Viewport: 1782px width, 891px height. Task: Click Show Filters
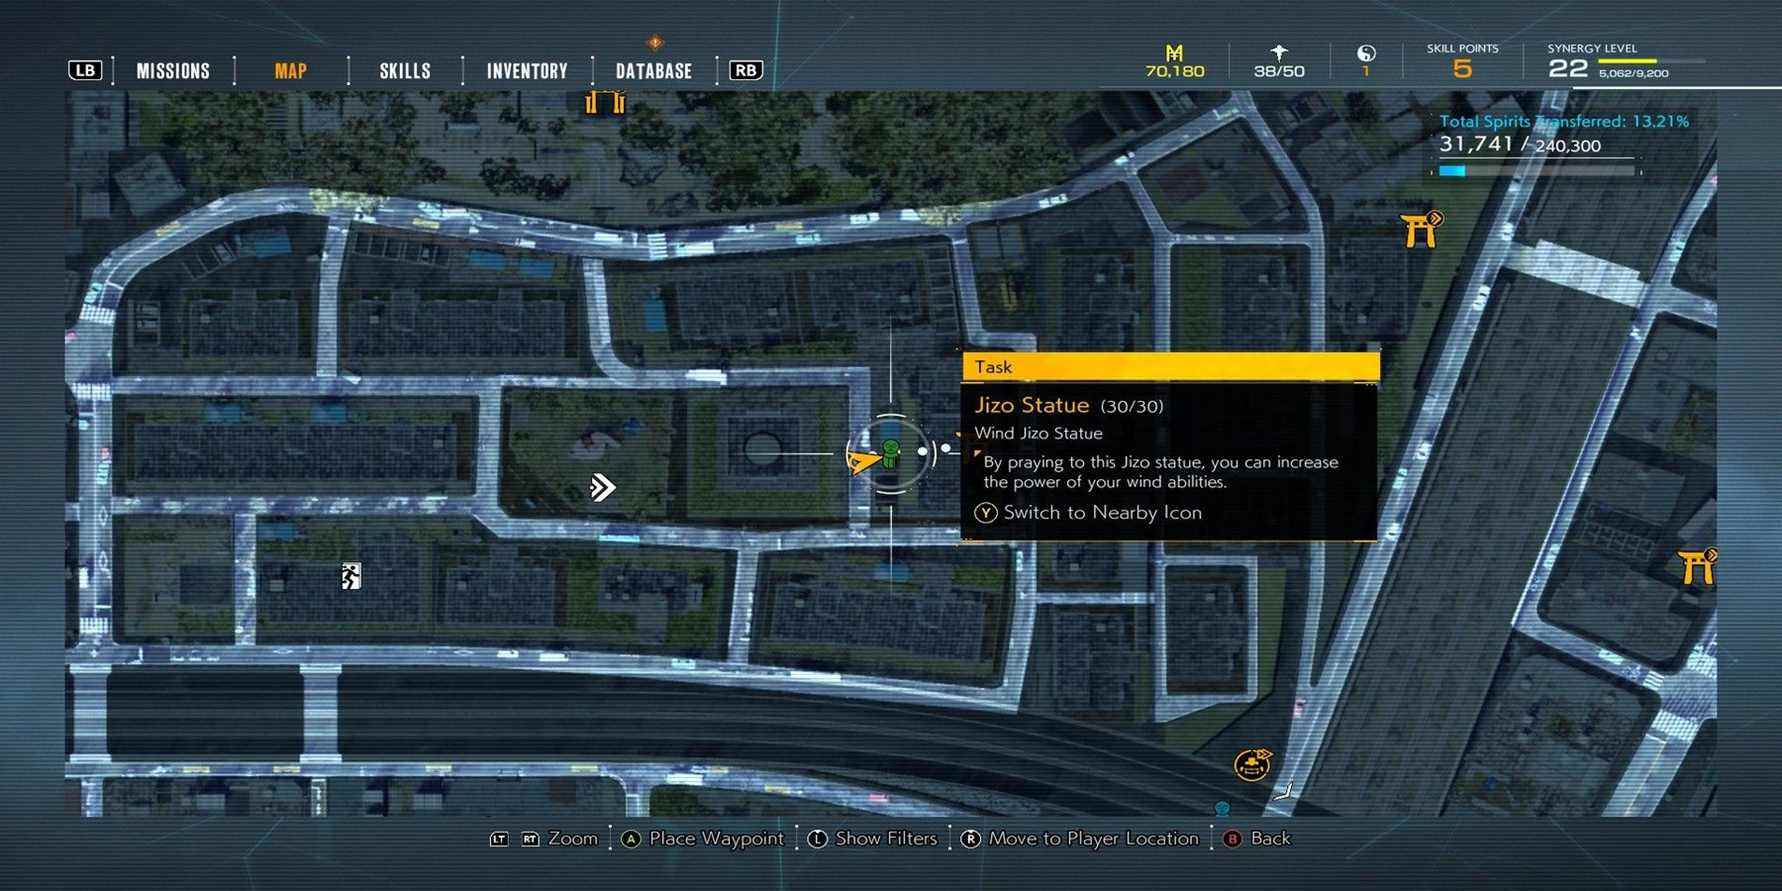[886, 838]
